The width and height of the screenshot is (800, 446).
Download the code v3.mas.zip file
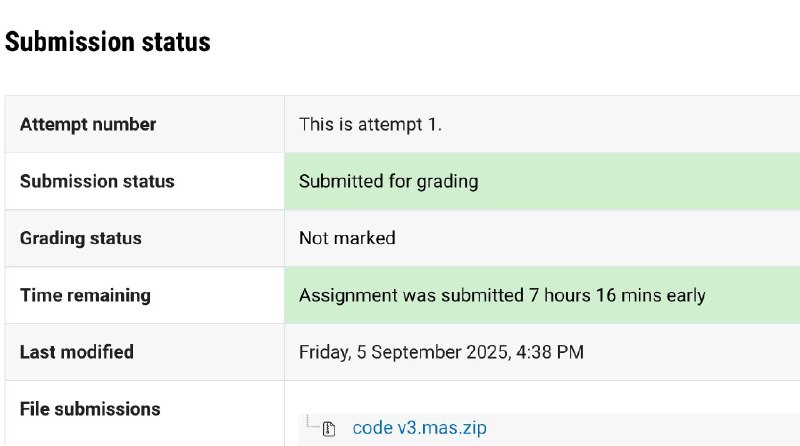coord(419,428)
